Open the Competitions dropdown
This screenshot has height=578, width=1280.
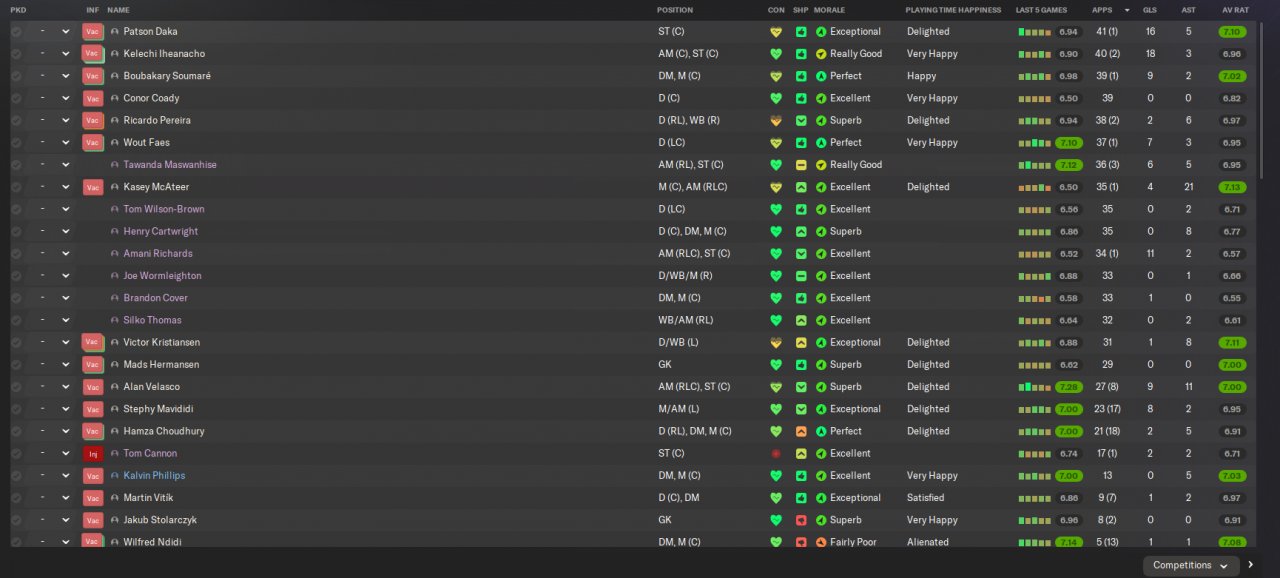[1190, 565]
